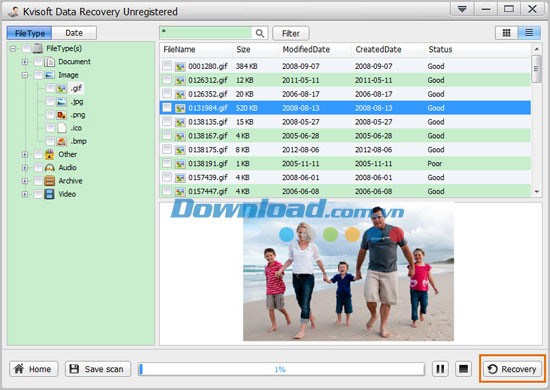Sort by FileName column header
The height and width of the screenshot is (390, 550).
[x=196, y=49]
